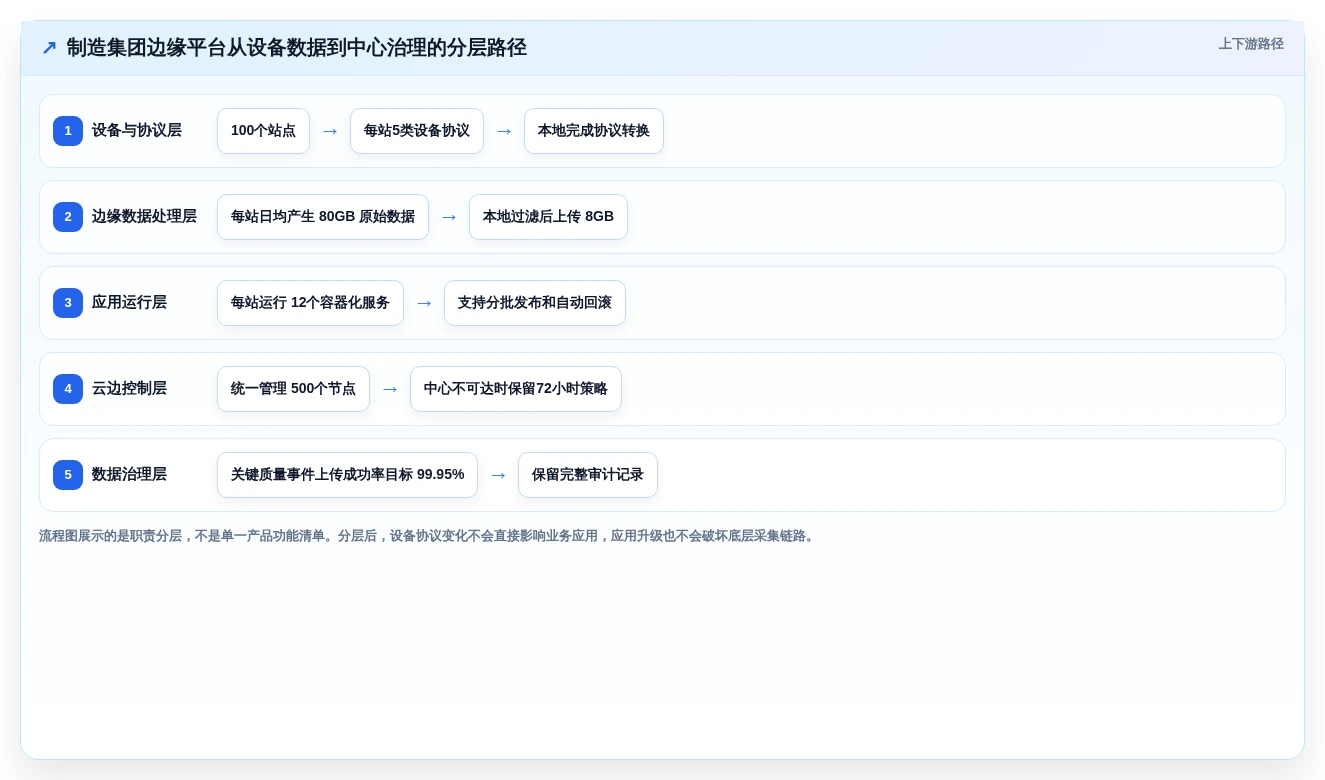Click the 应用运行层 layer label
The image size is (1325, 780).
pos(129,303)
